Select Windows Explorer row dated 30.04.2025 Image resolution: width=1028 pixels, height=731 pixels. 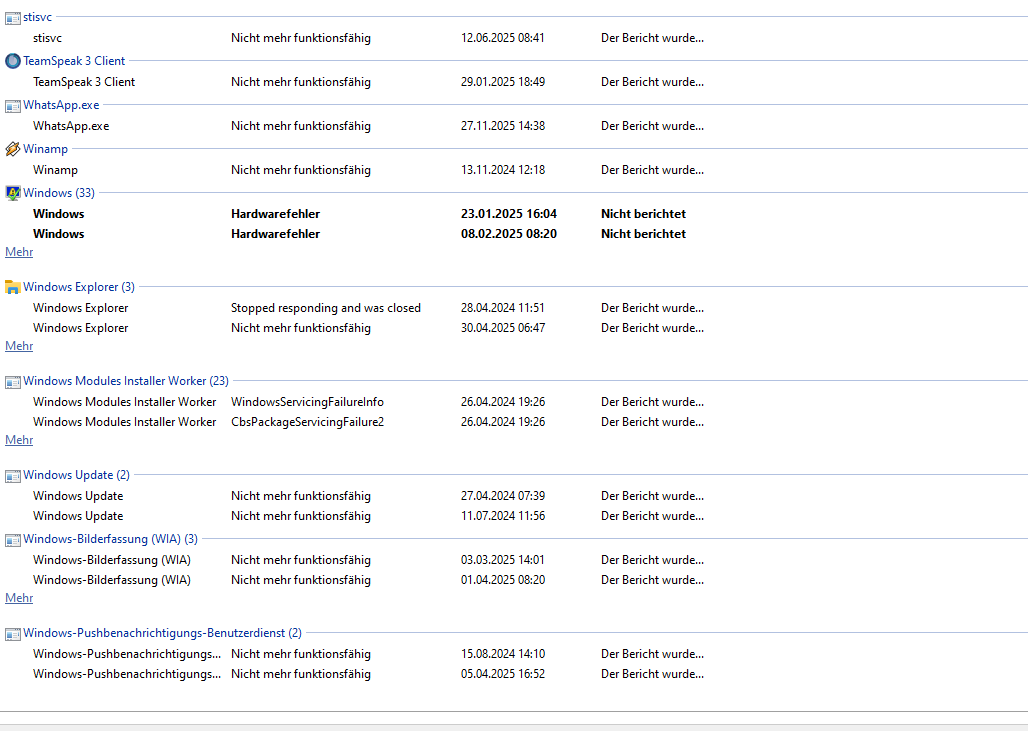368,328
